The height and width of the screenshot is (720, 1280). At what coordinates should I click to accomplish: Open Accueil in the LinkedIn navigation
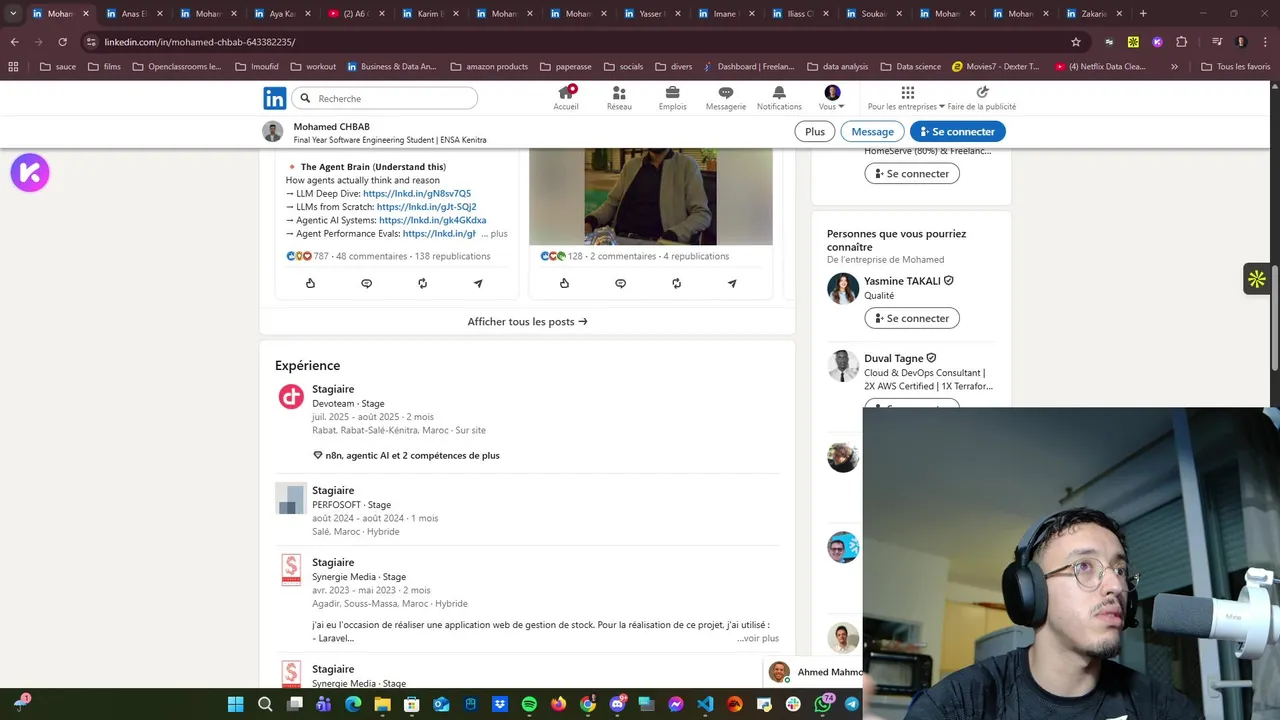[x=566, y=98]
